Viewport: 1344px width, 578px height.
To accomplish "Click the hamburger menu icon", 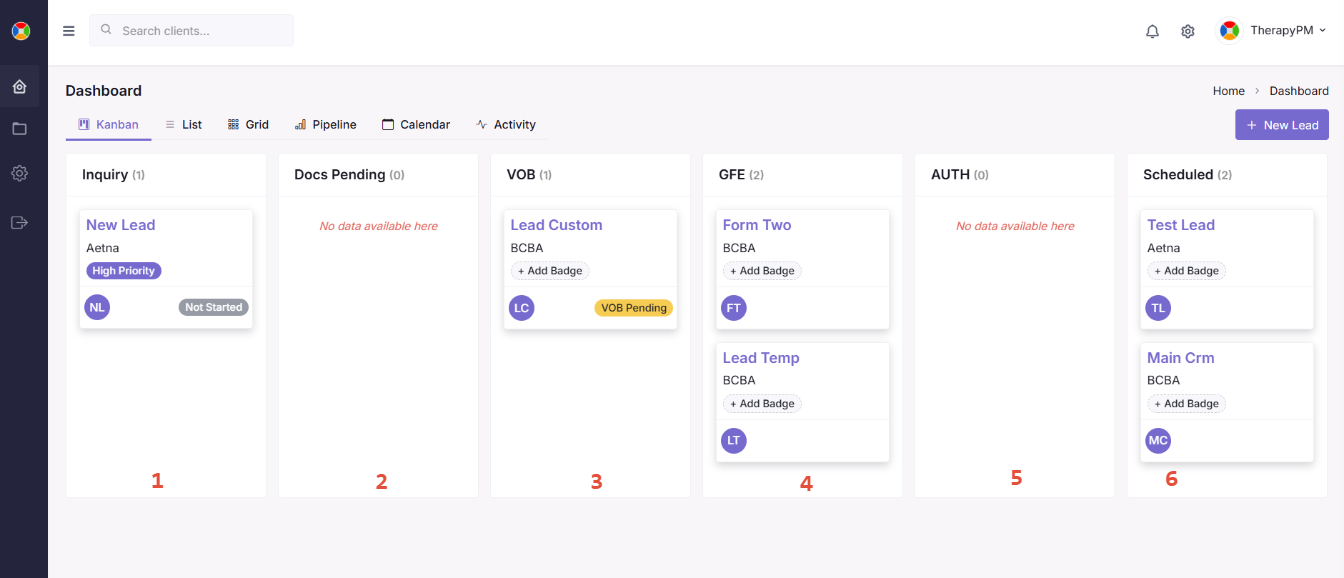I will (x=69, y=31).
